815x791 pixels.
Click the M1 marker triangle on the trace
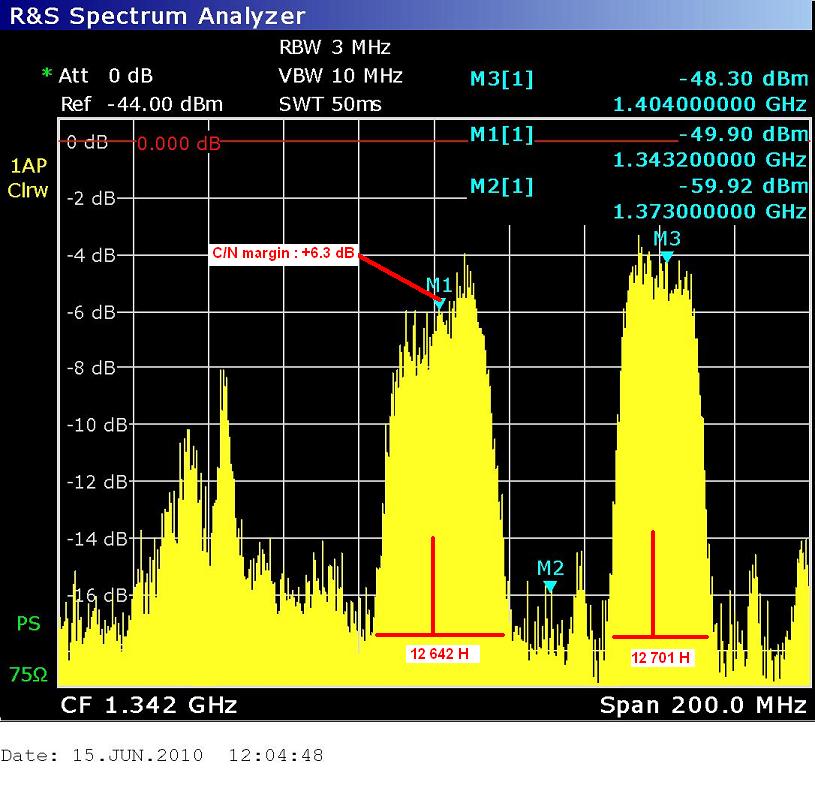439,303
